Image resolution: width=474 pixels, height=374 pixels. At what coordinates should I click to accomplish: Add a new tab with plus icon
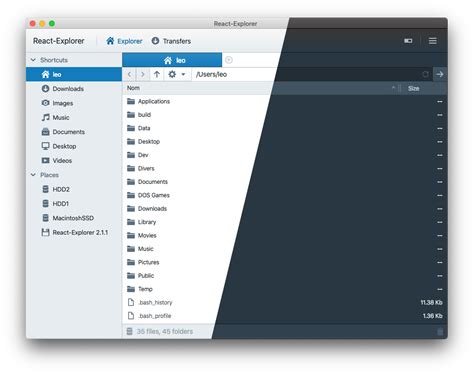(x=229, y=60)
